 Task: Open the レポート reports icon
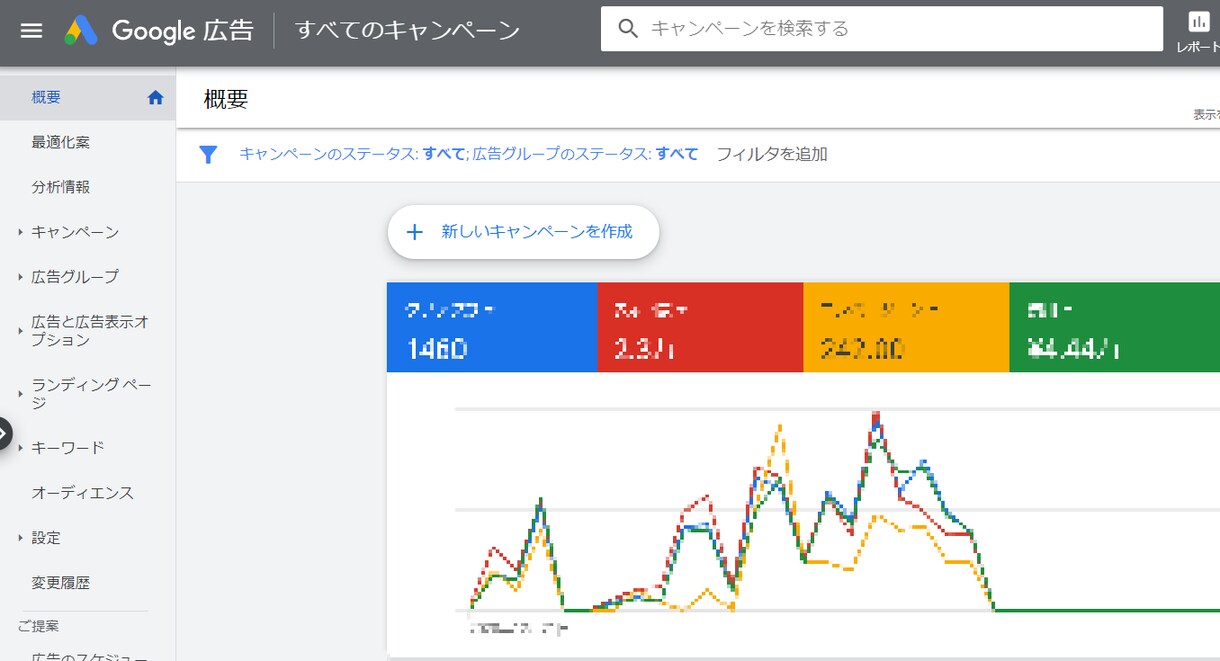(x=1198, y=30)
